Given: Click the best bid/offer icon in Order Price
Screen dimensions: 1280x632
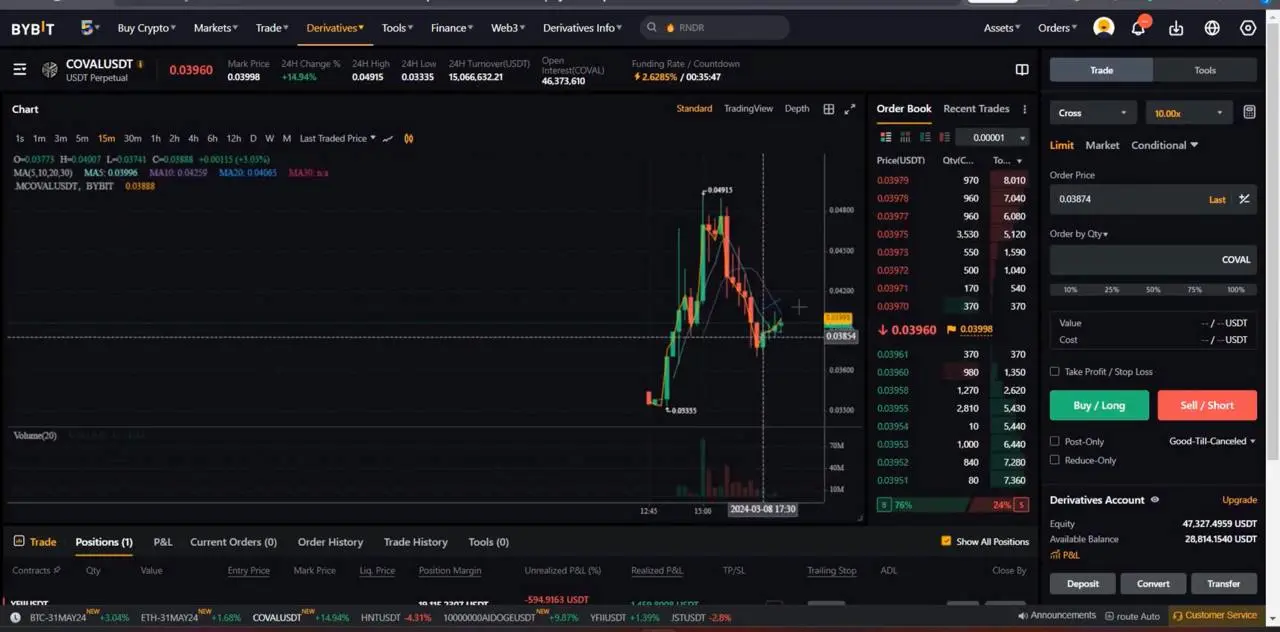Looking at the screenshot, I should (1244, 199).
